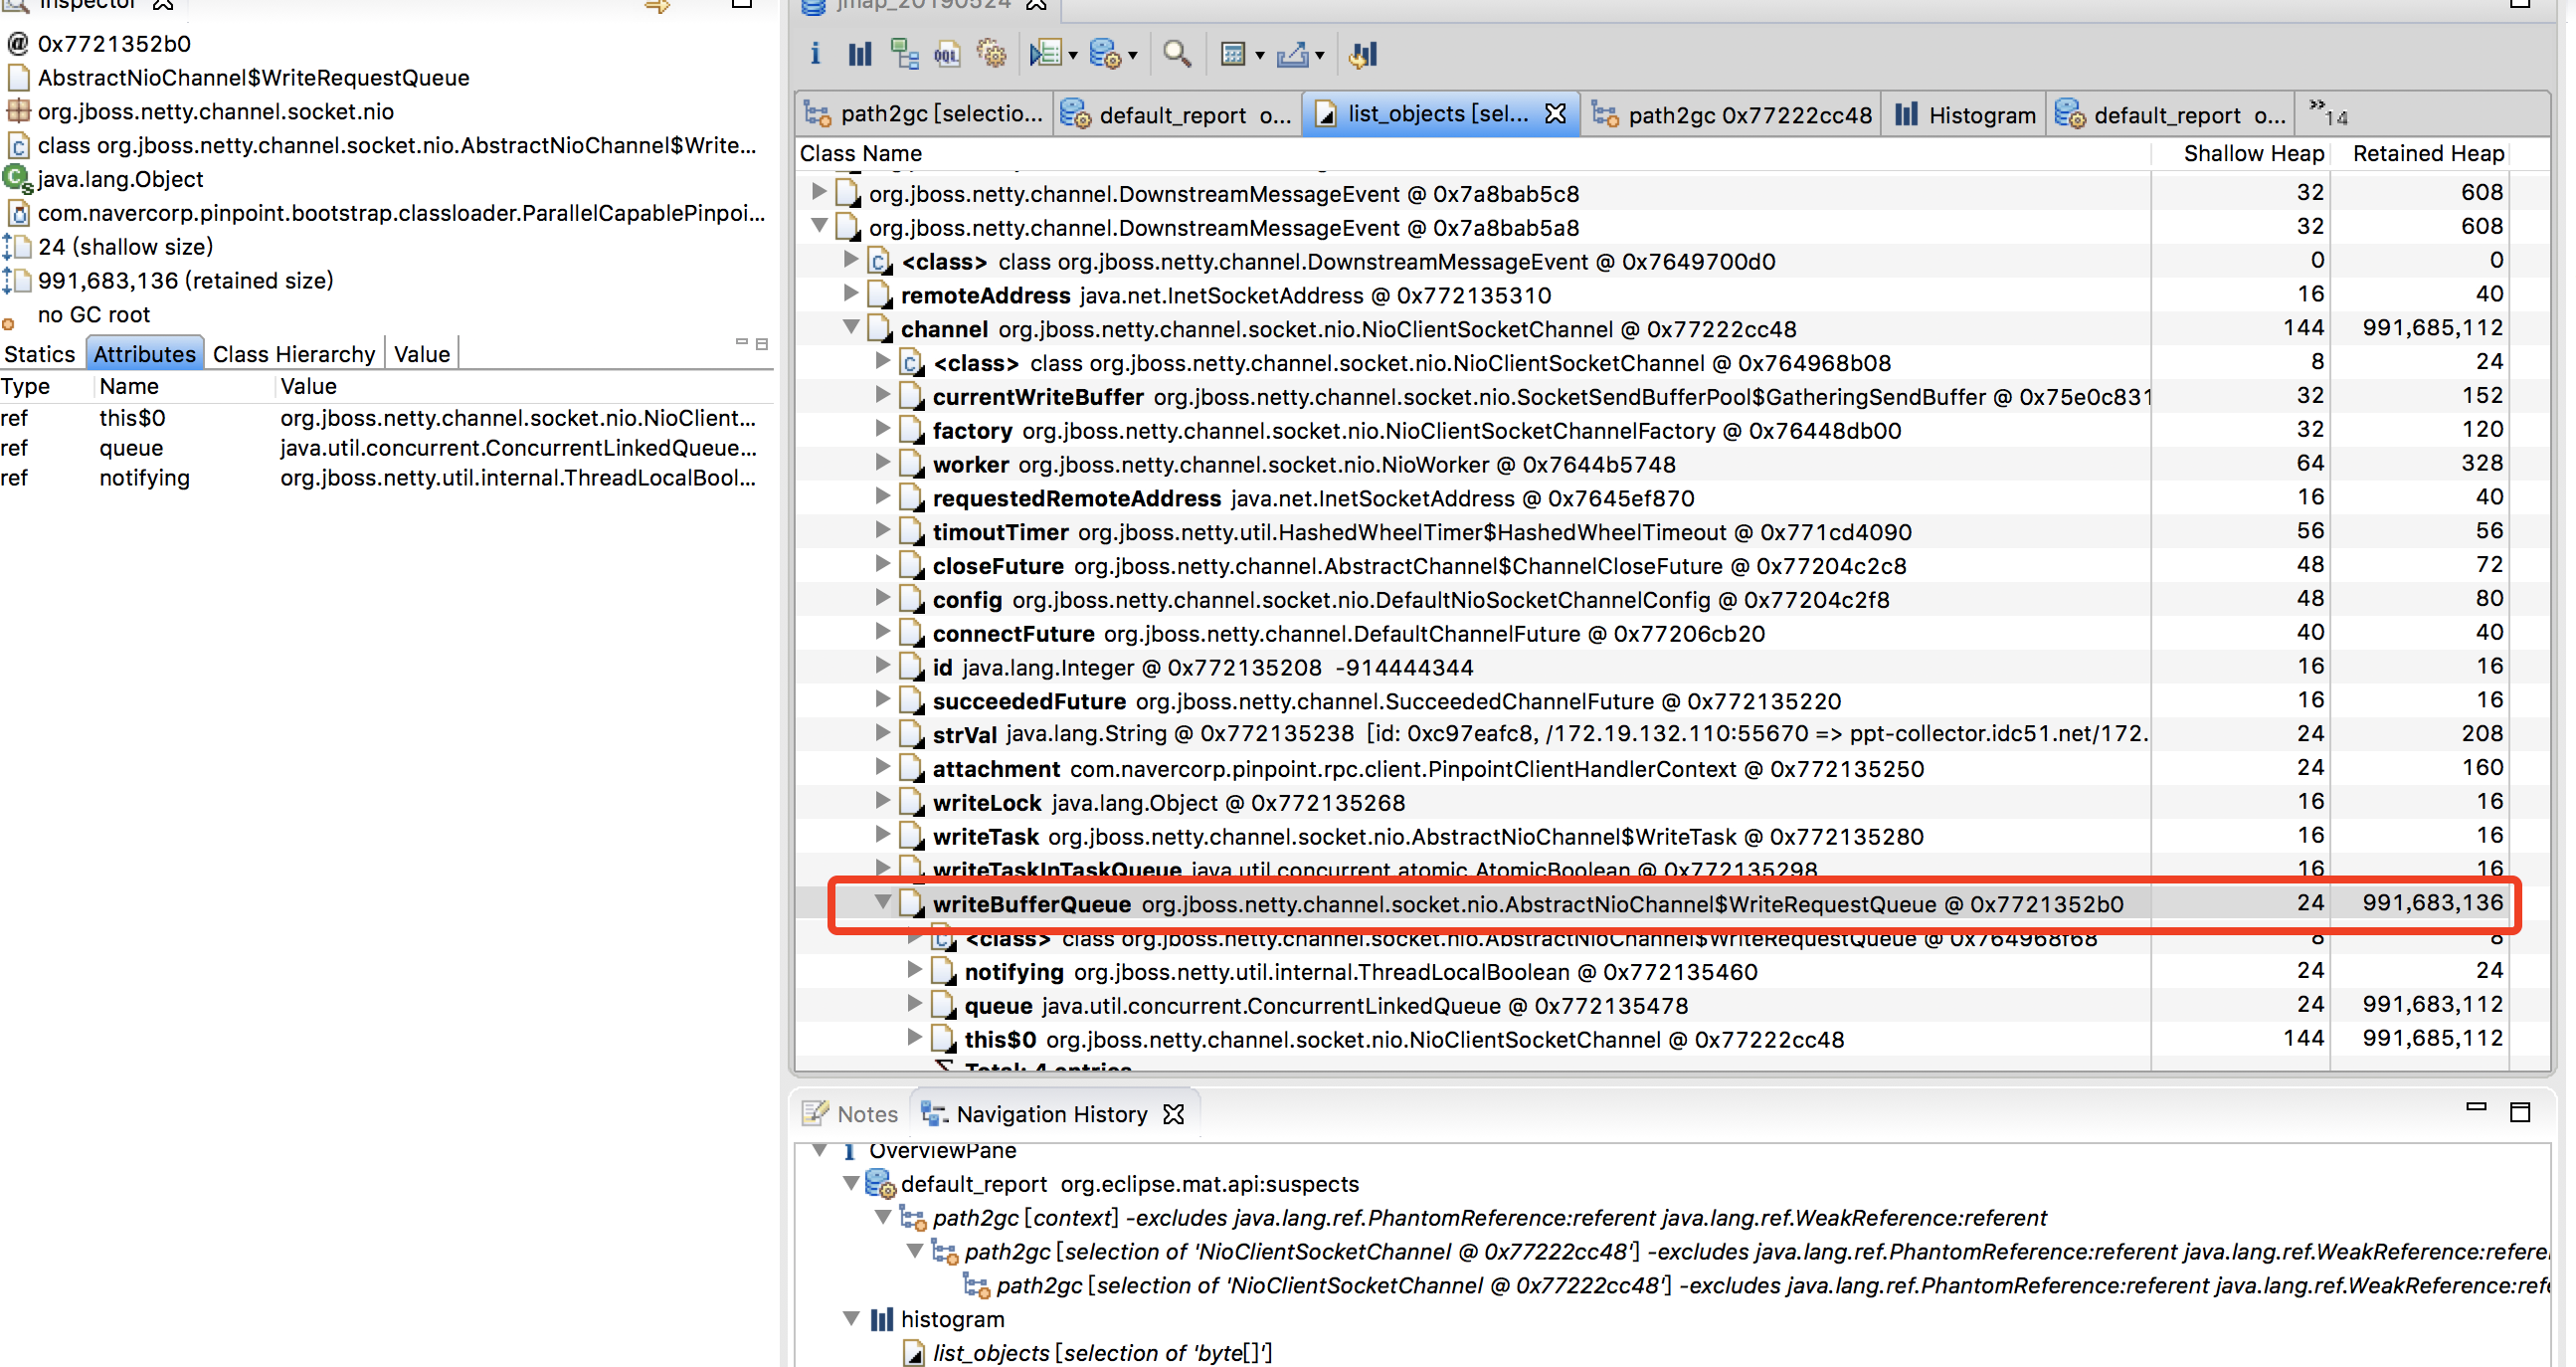This screenshot has height=1367, width=2576.
Task: Open the Run Expert System Test reports icon
Action: 1105,54
